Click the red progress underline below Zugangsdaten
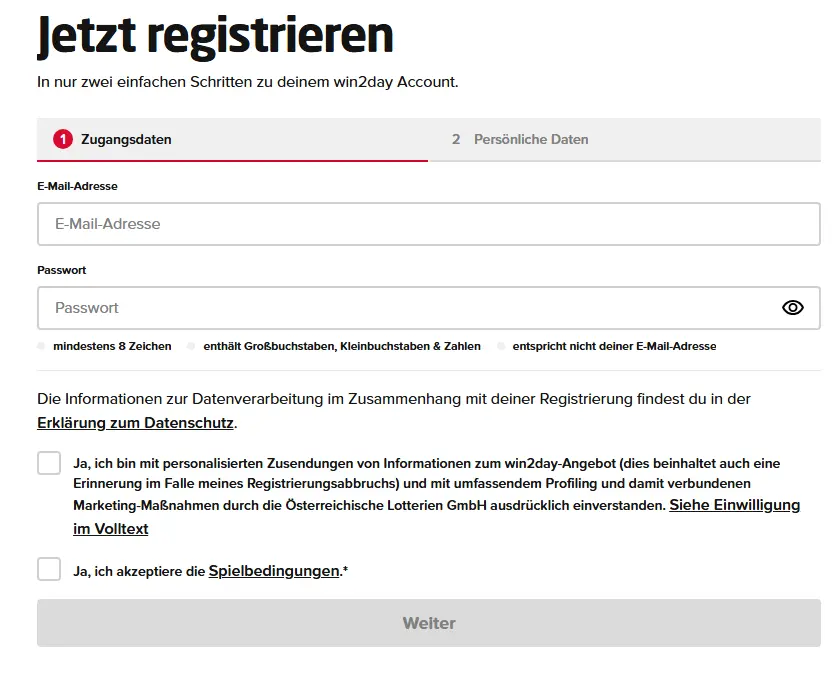The image size is (840, 678). 230,159
